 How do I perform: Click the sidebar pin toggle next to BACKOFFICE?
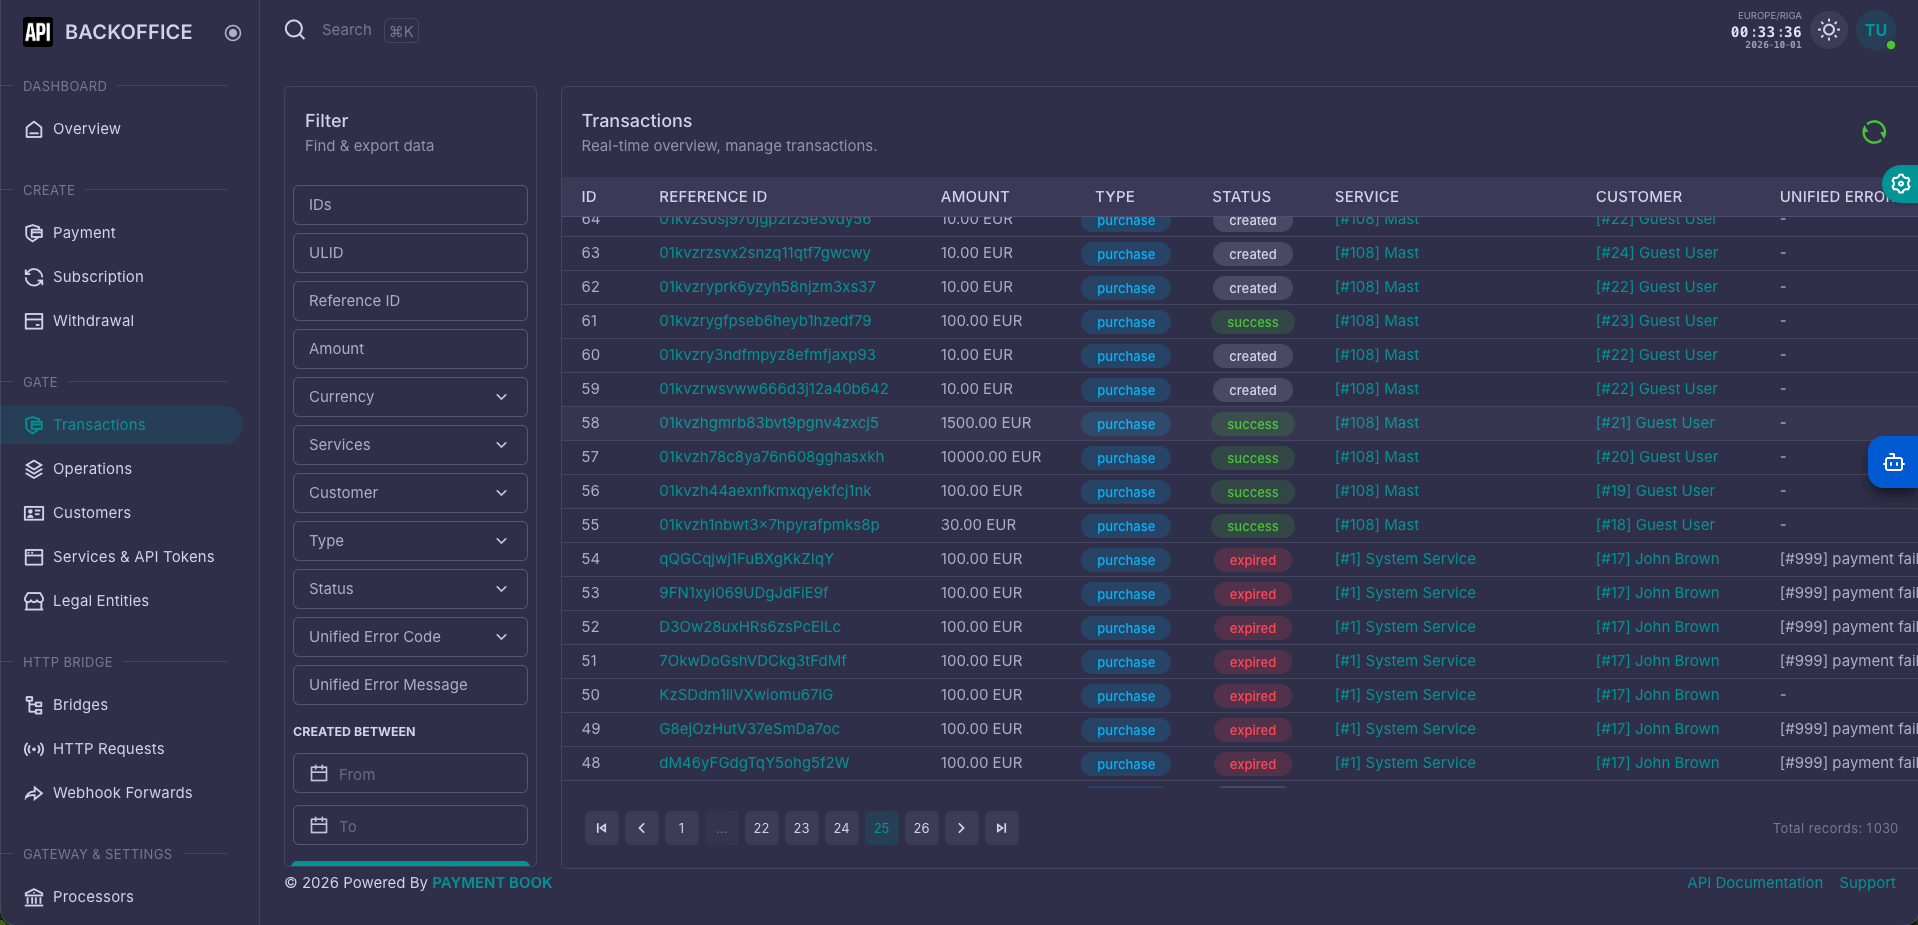click(x=233, y=33)
